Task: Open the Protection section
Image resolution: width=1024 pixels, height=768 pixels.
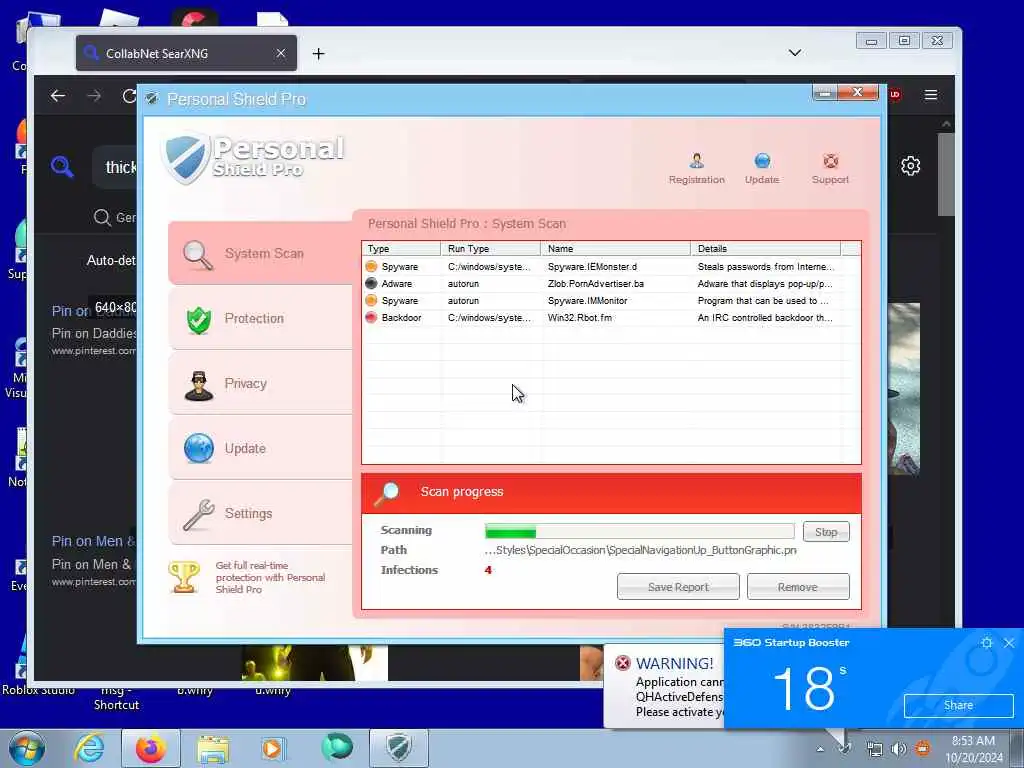Action: pos(260,319)
